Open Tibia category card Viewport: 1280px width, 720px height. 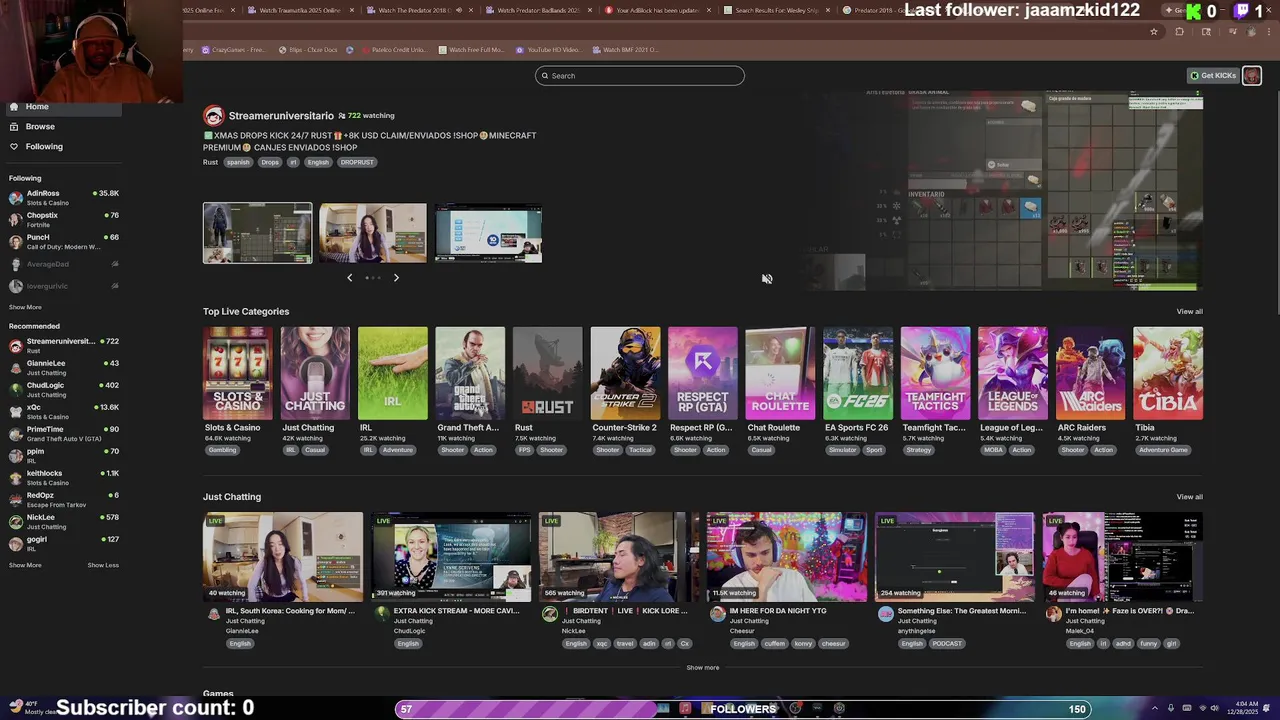pyautogui.click(x=1168, y=373)
